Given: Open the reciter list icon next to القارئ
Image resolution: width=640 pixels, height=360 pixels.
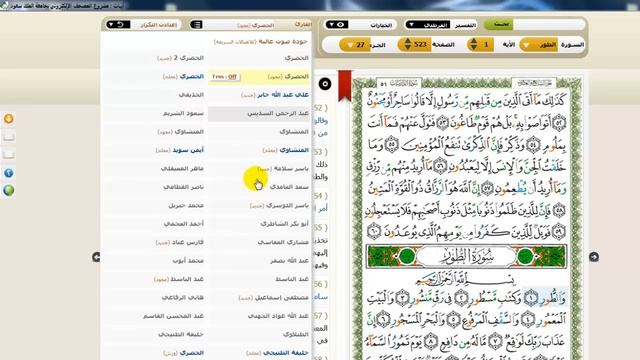Looking at the screenshot, I should click(x=196, y=25).
